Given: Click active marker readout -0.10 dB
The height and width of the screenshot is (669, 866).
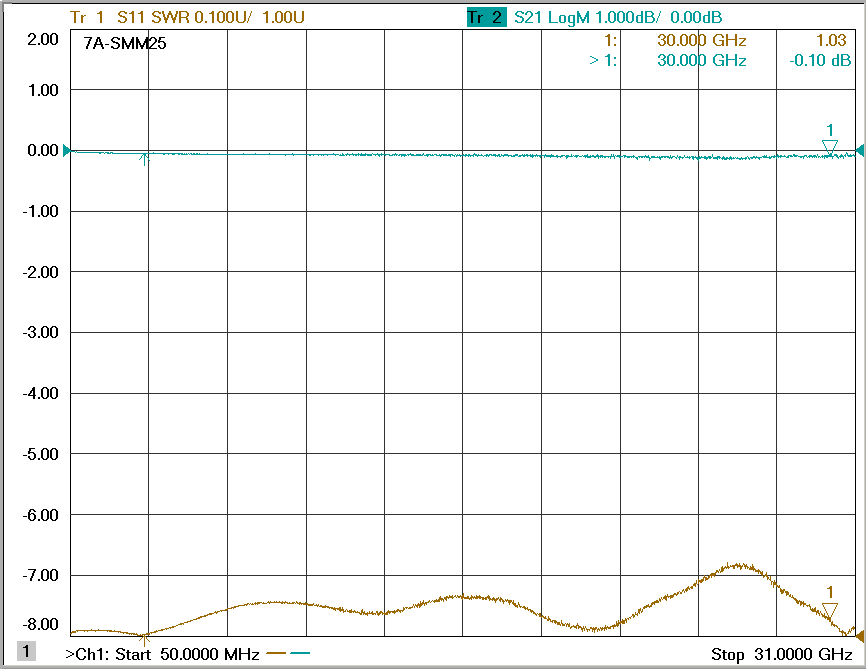Looking at the screenshot, I should [x=820, y=60].
